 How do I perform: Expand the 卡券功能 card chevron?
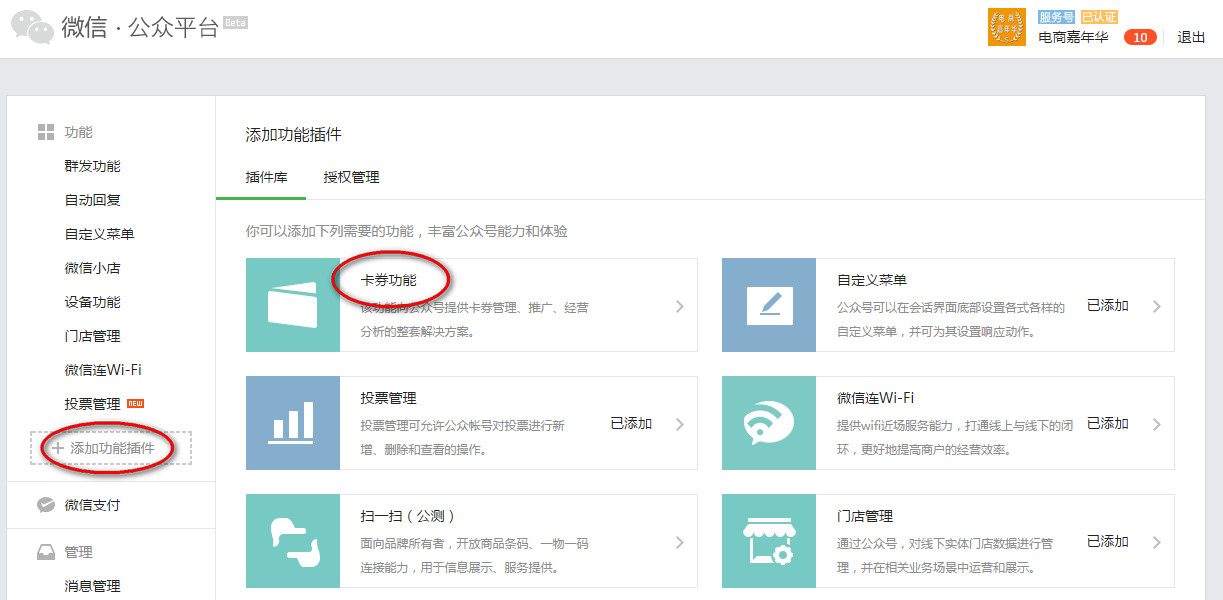680,306
